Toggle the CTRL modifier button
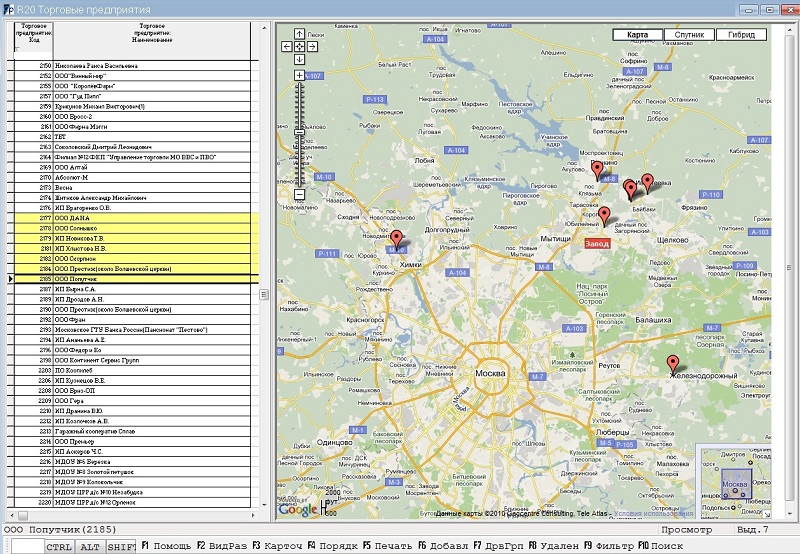The image size is (800, 554). coord(59,547)
